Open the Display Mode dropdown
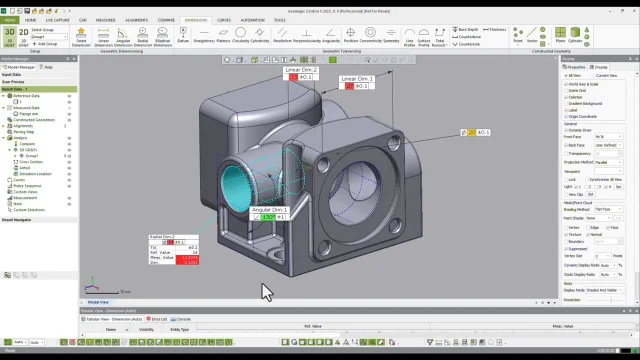Screen dimensions: 640x360 [x=604, y=290]
